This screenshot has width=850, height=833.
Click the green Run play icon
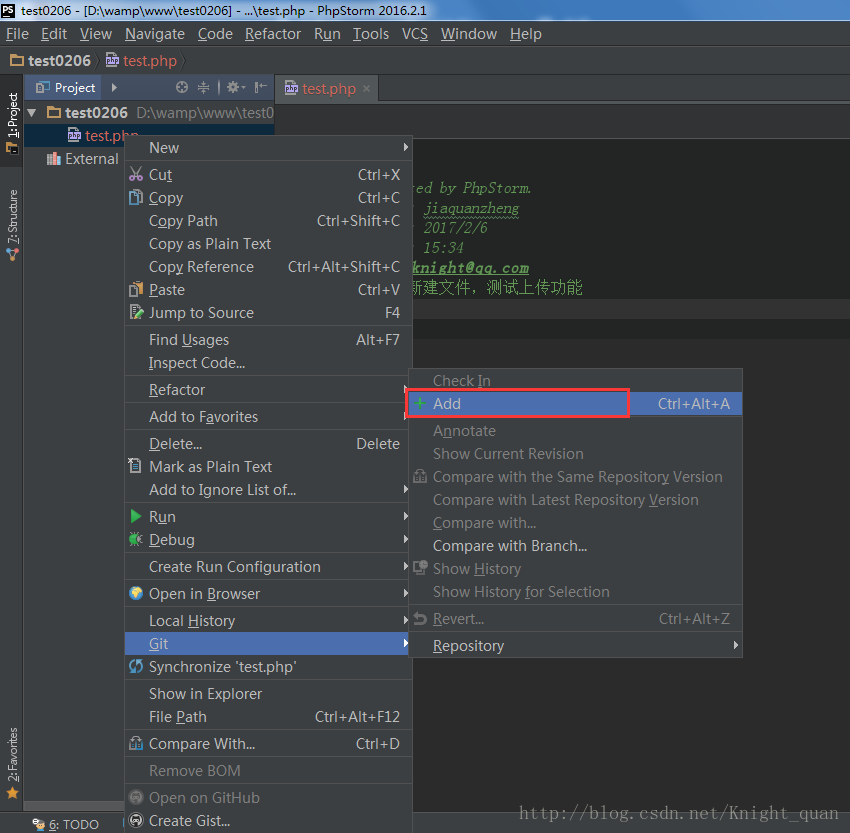tap(136, 516)
